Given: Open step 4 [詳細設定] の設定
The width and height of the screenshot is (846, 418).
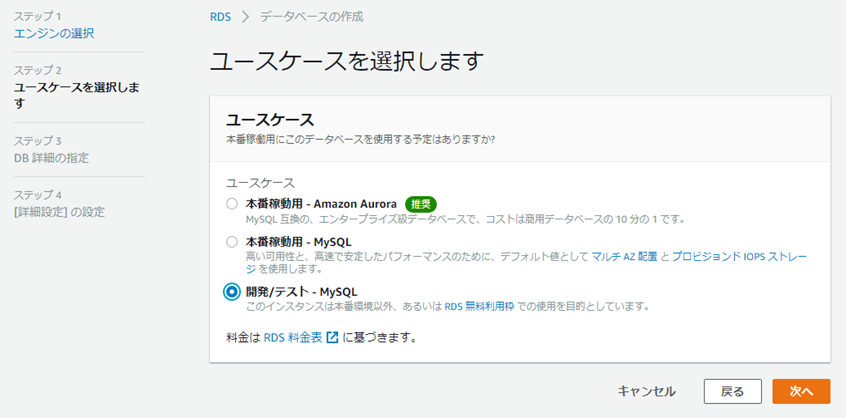Looking at the screenshot, I should pos(59,211).
